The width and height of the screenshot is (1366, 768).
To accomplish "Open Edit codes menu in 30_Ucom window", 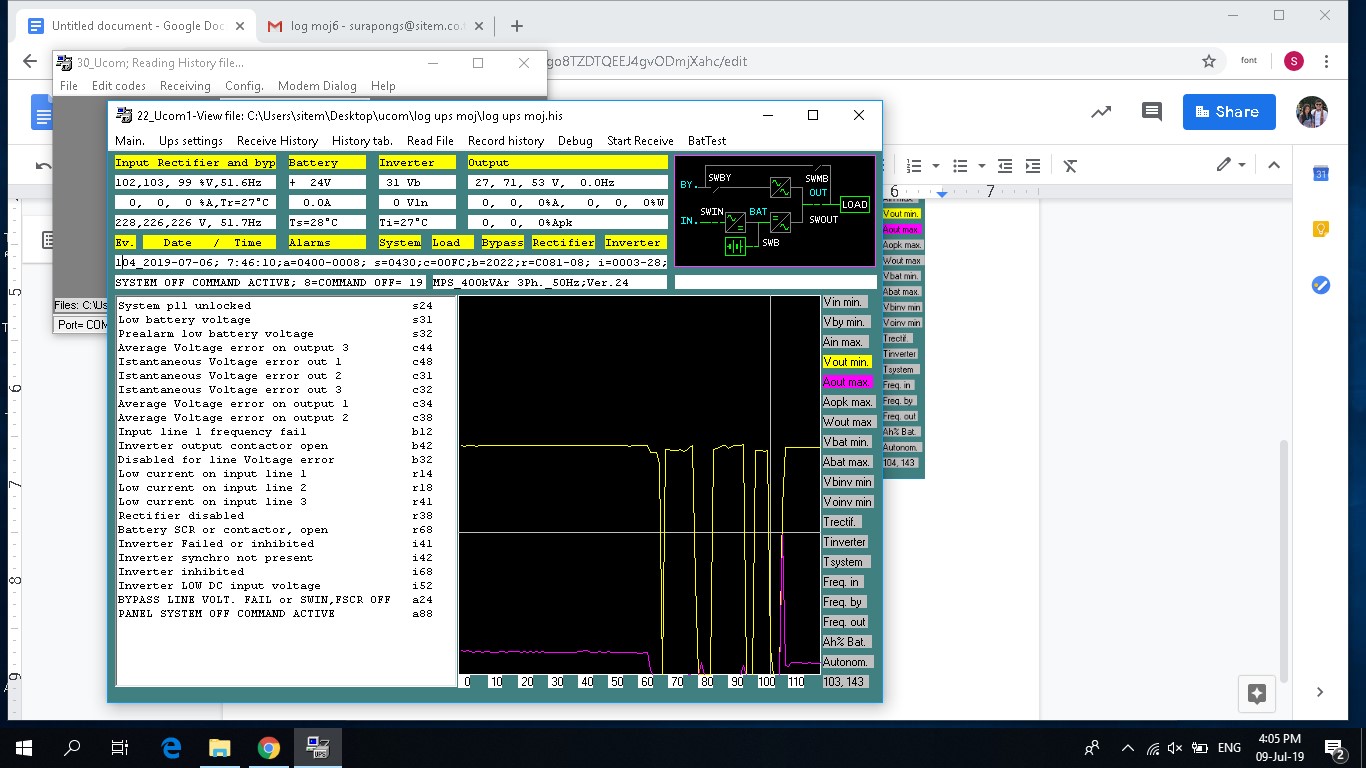I will pos(119,86).
